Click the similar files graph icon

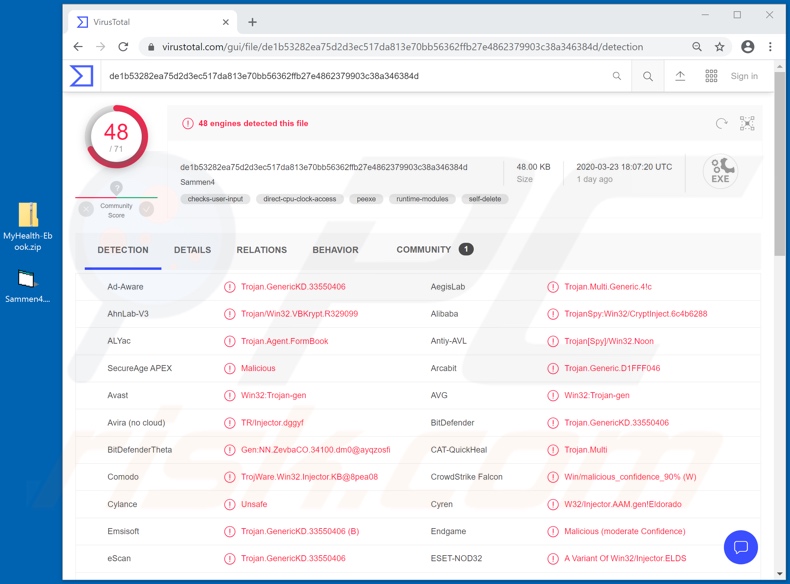(747, 123)
